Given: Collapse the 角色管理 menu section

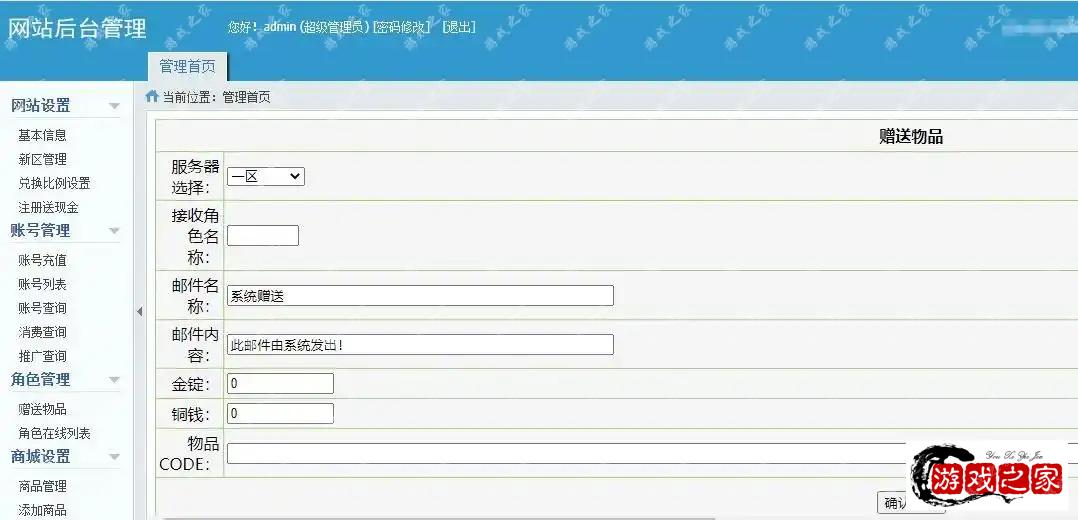Looking at the screenshot, I should coord(114,380).
